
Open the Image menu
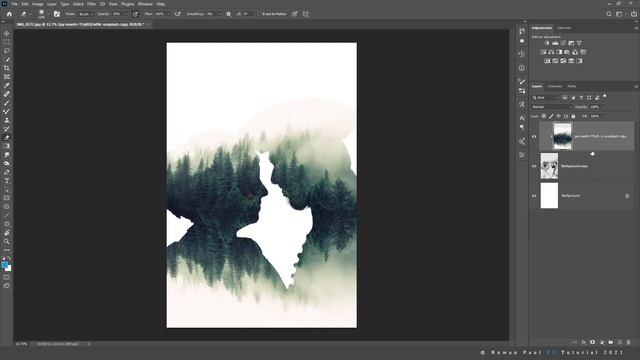(38, 4)
